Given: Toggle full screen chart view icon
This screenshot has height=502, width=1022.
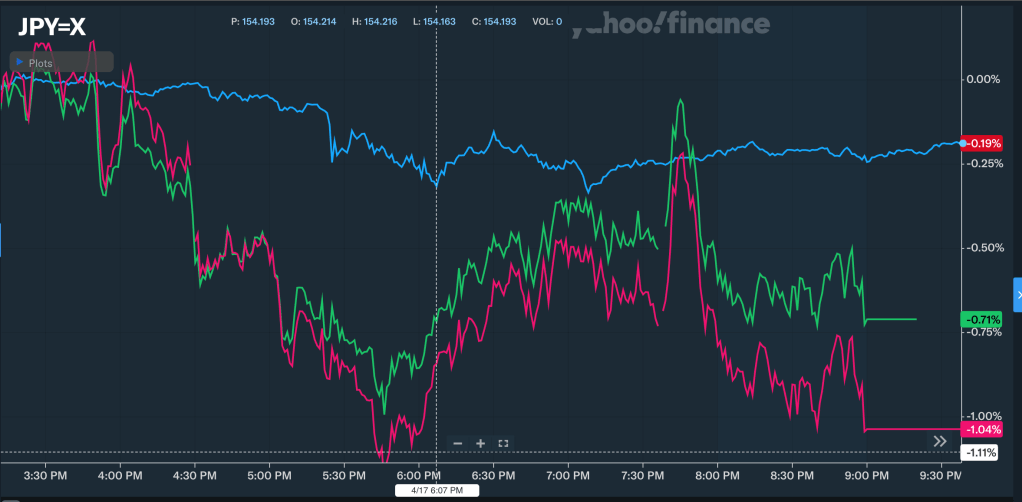Looking at the screenshot, I should tap(503, 443).
